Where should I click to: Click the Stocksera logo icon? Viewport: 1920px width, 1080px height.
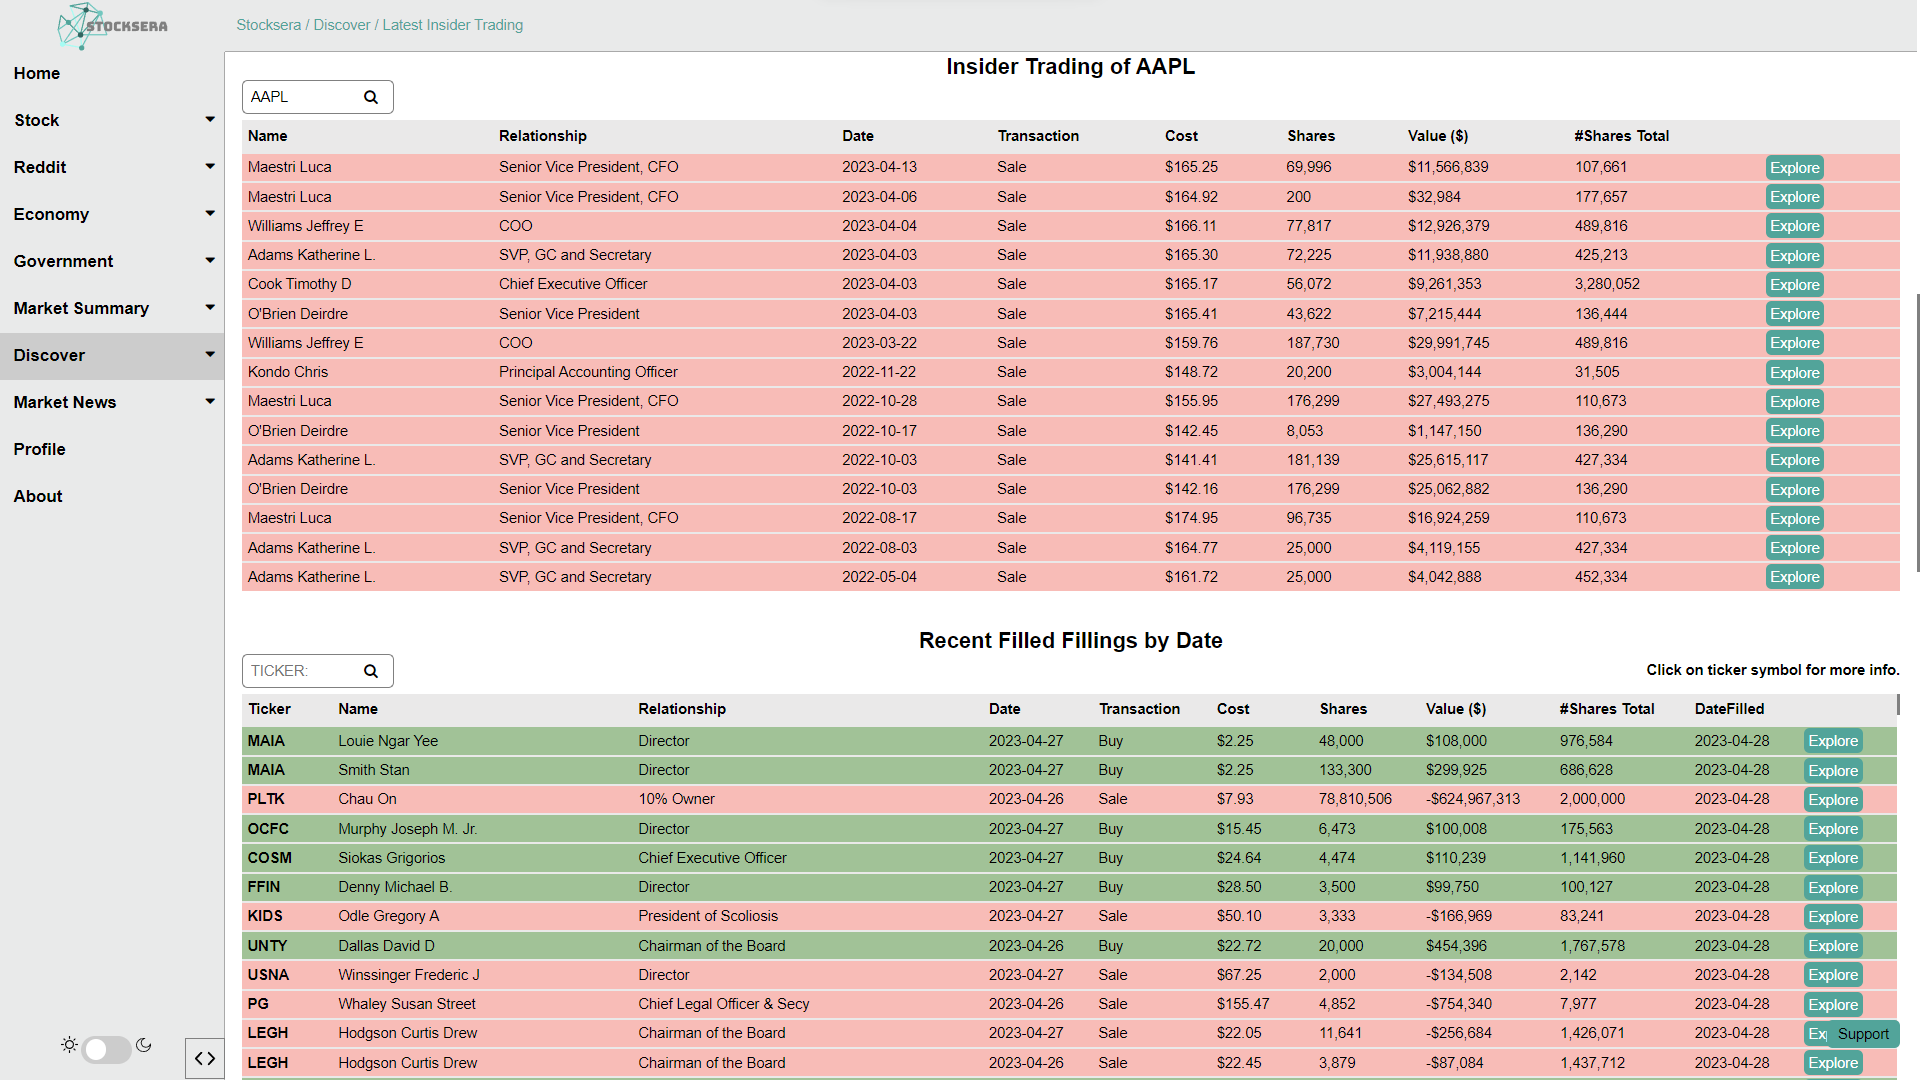click(x=80, y=26)
